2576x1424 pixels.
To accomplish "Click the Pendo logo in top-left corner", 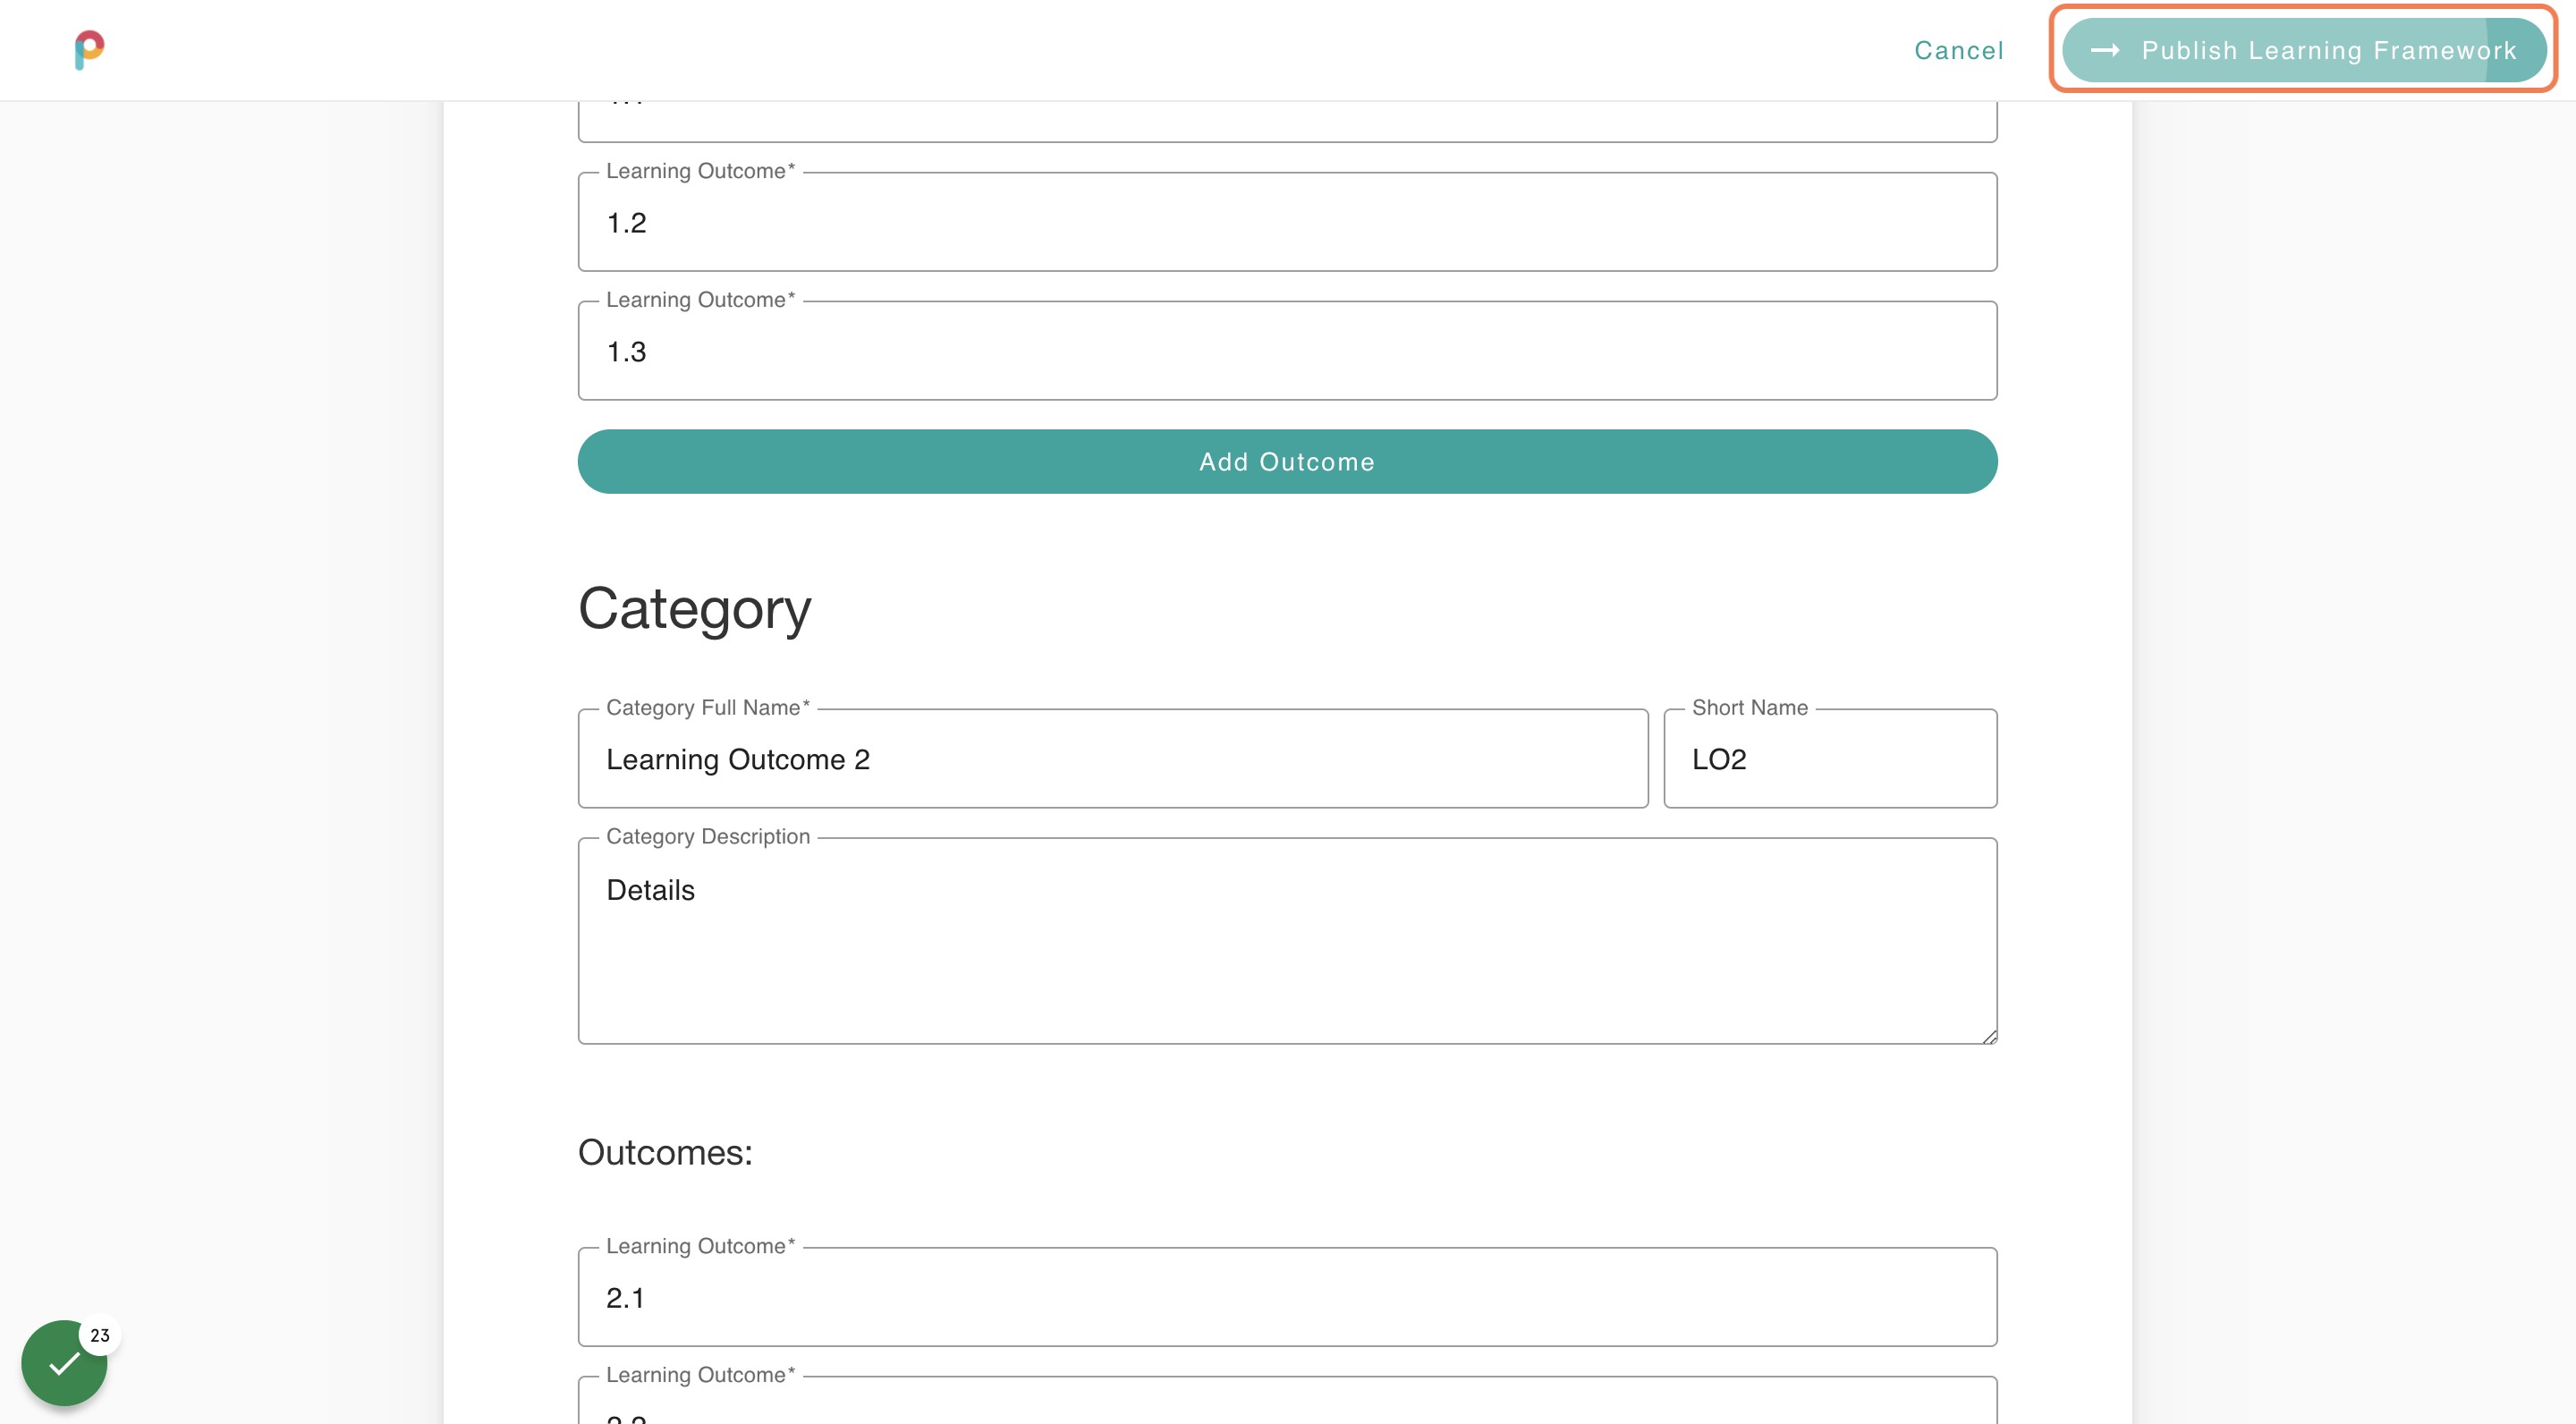I will point(88,50).
